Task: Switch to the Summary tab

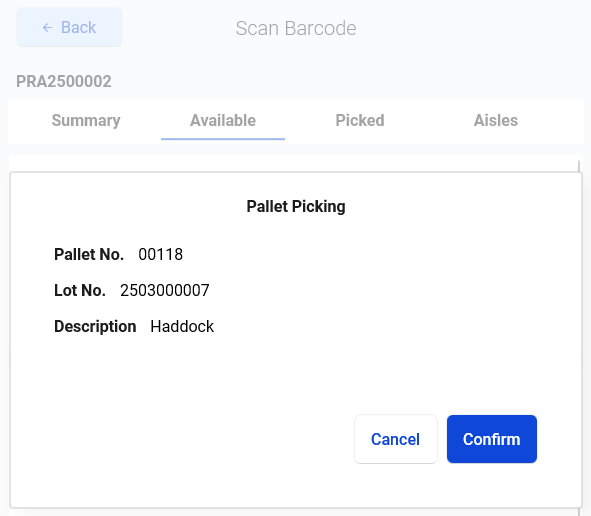Action: [x=86, y=121]
